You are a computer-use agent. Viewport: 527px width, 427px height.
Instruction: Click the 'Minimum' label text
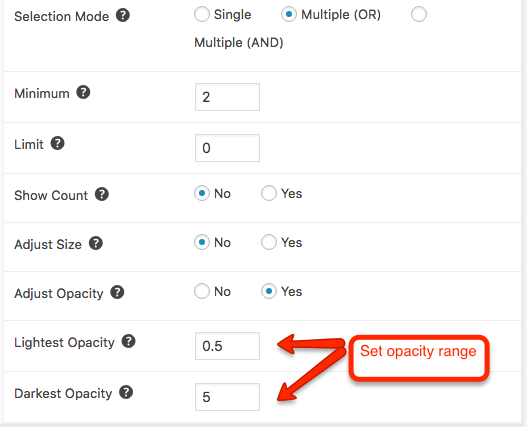[42, 93]
